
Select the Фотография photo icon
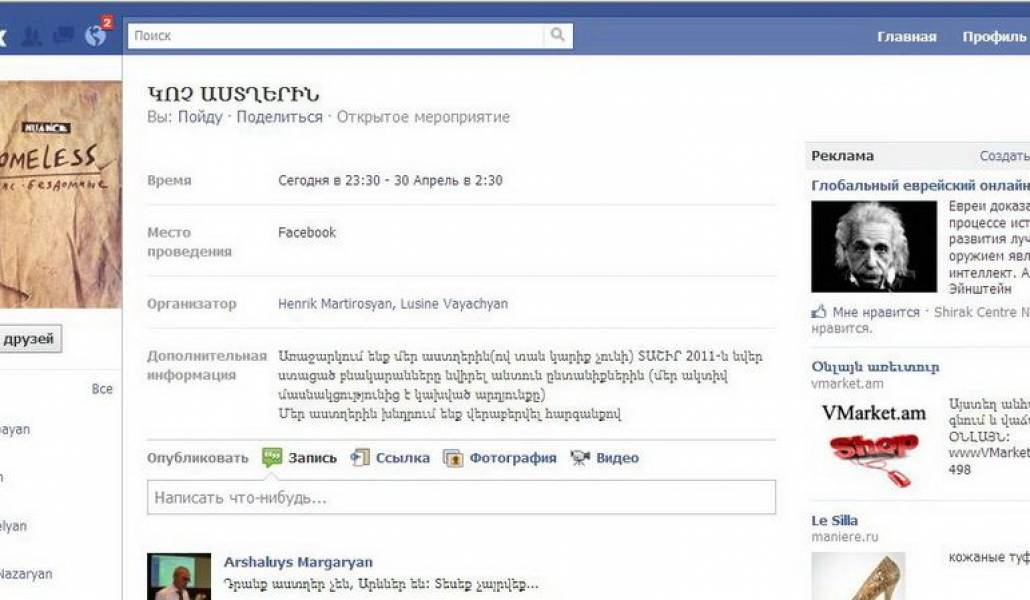click(x=453, y=458)
